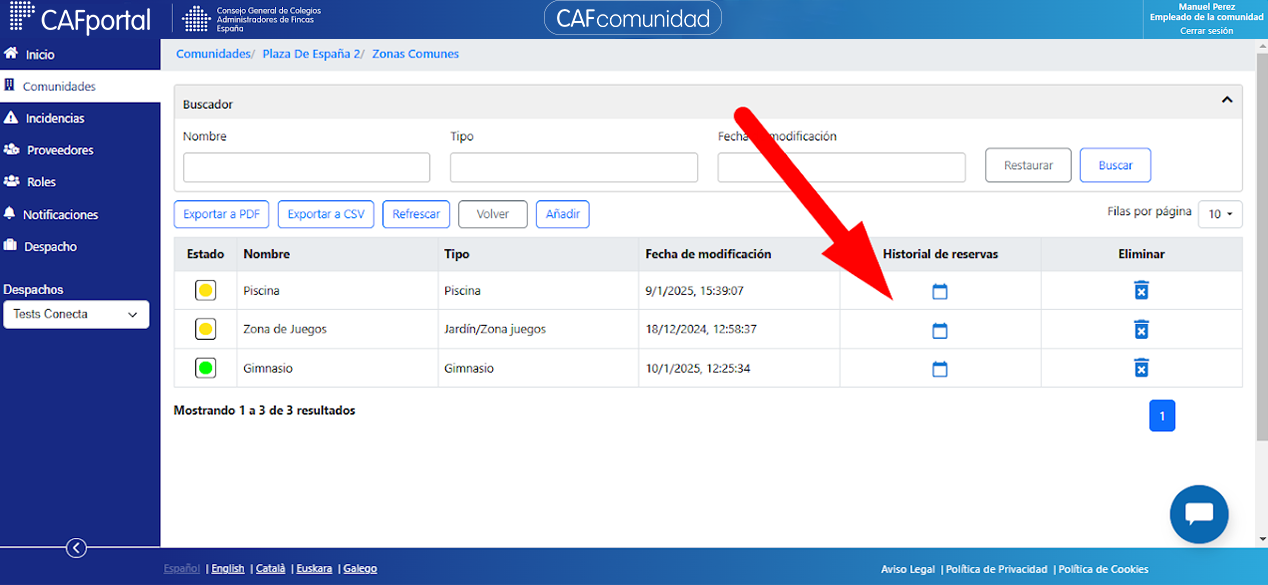Click the Añadir button

[563, 214]
